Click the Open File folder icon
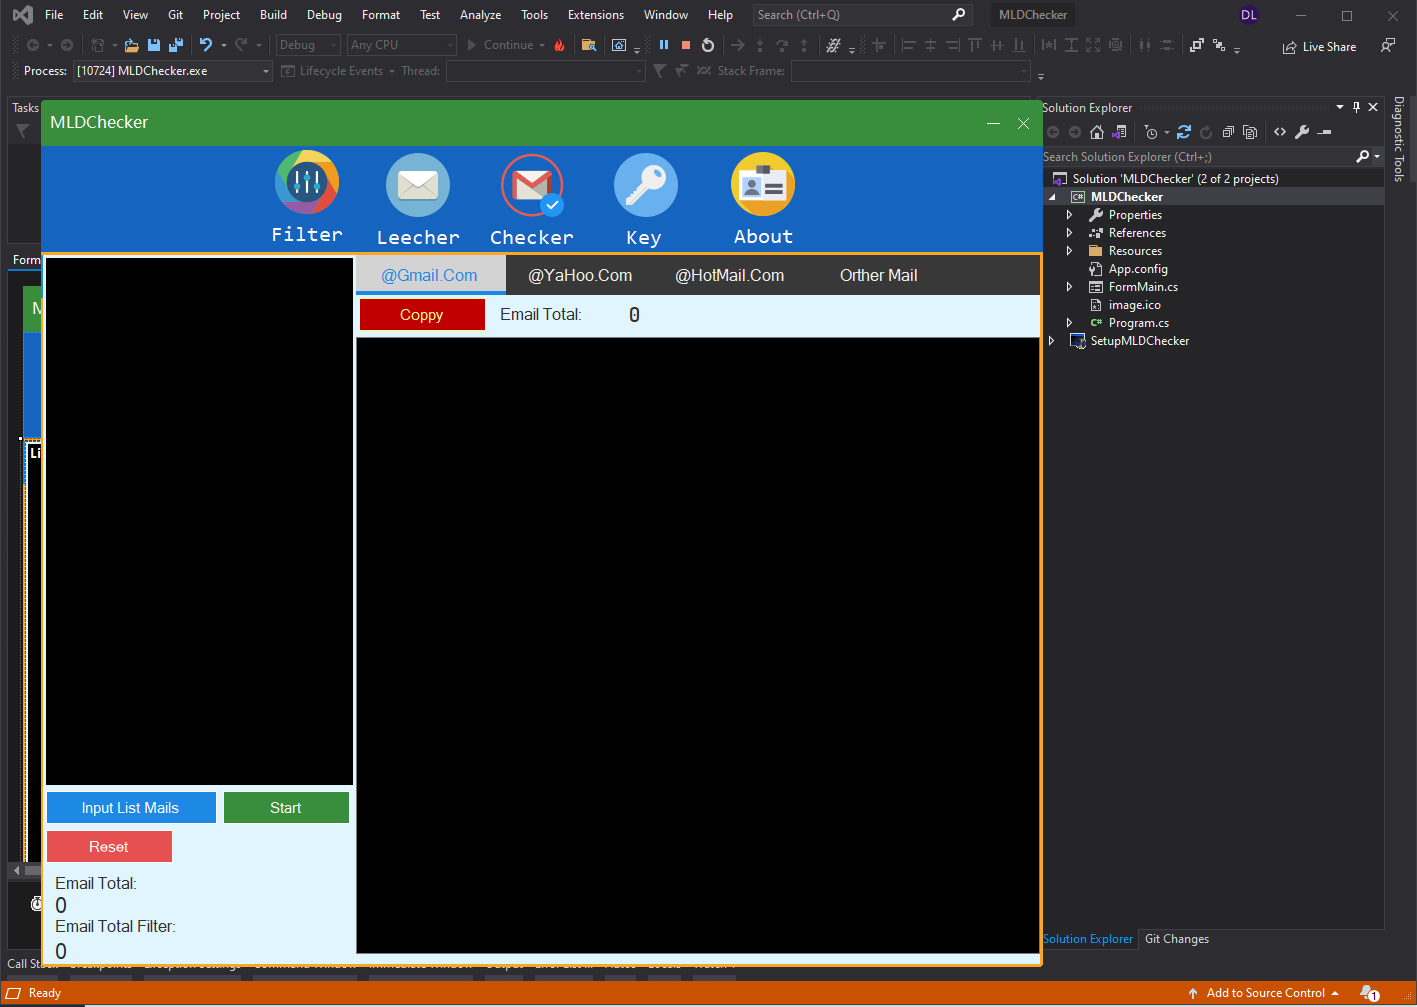 point(131,45)
